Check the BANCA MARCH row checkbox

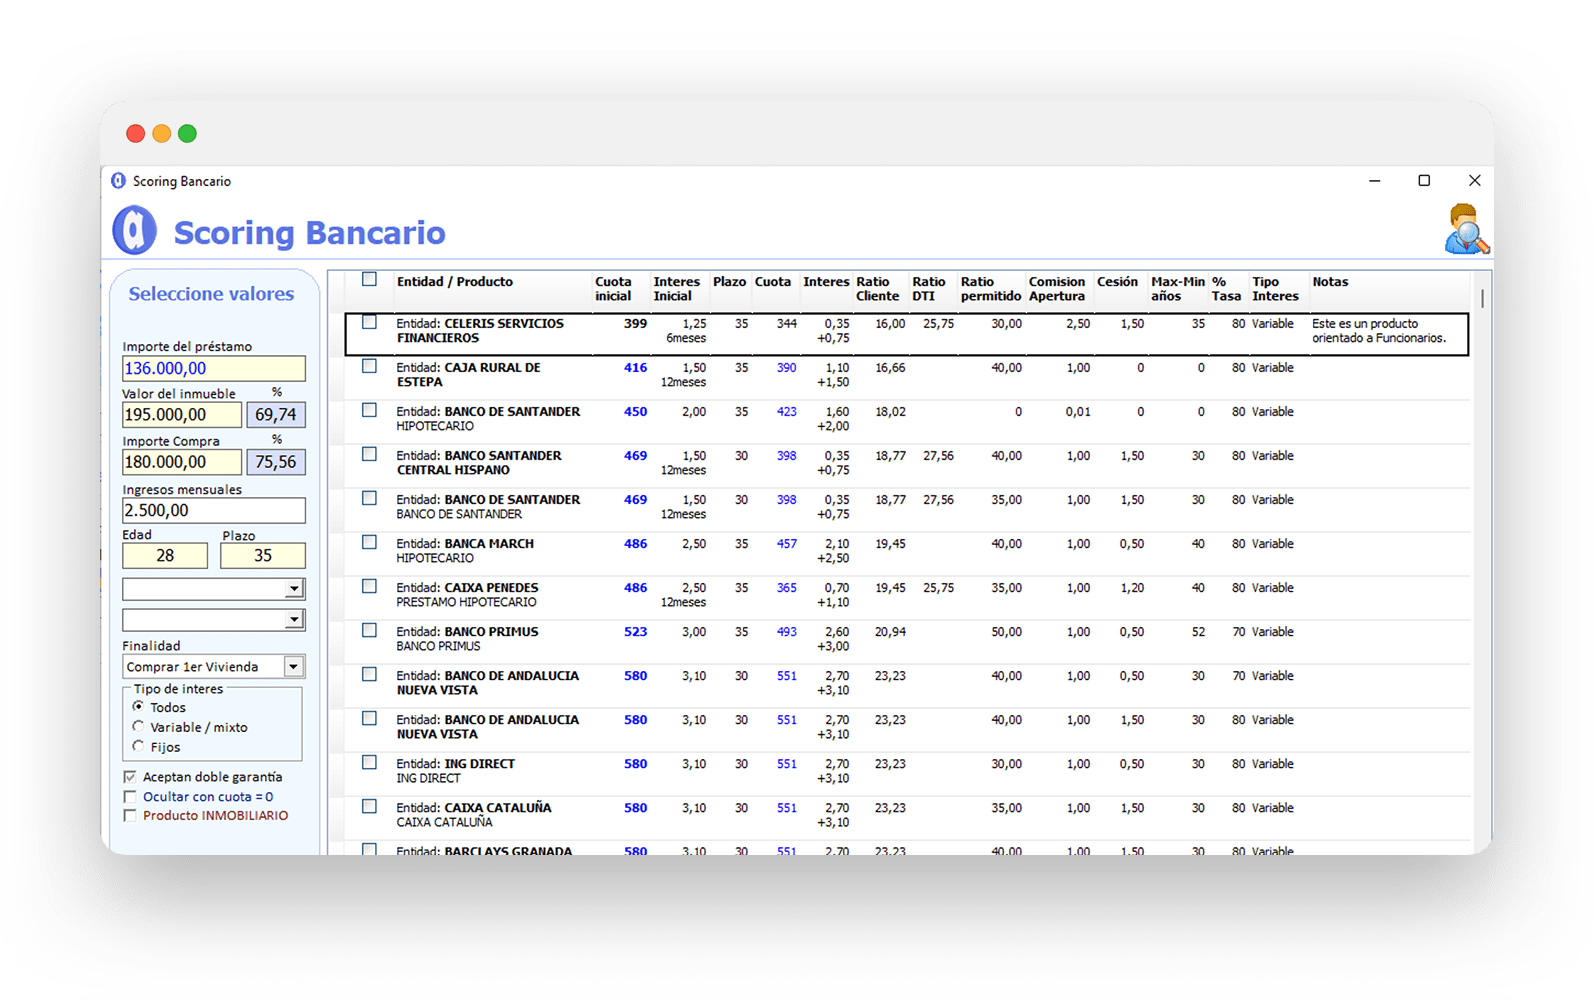click(x=369, y=542)
